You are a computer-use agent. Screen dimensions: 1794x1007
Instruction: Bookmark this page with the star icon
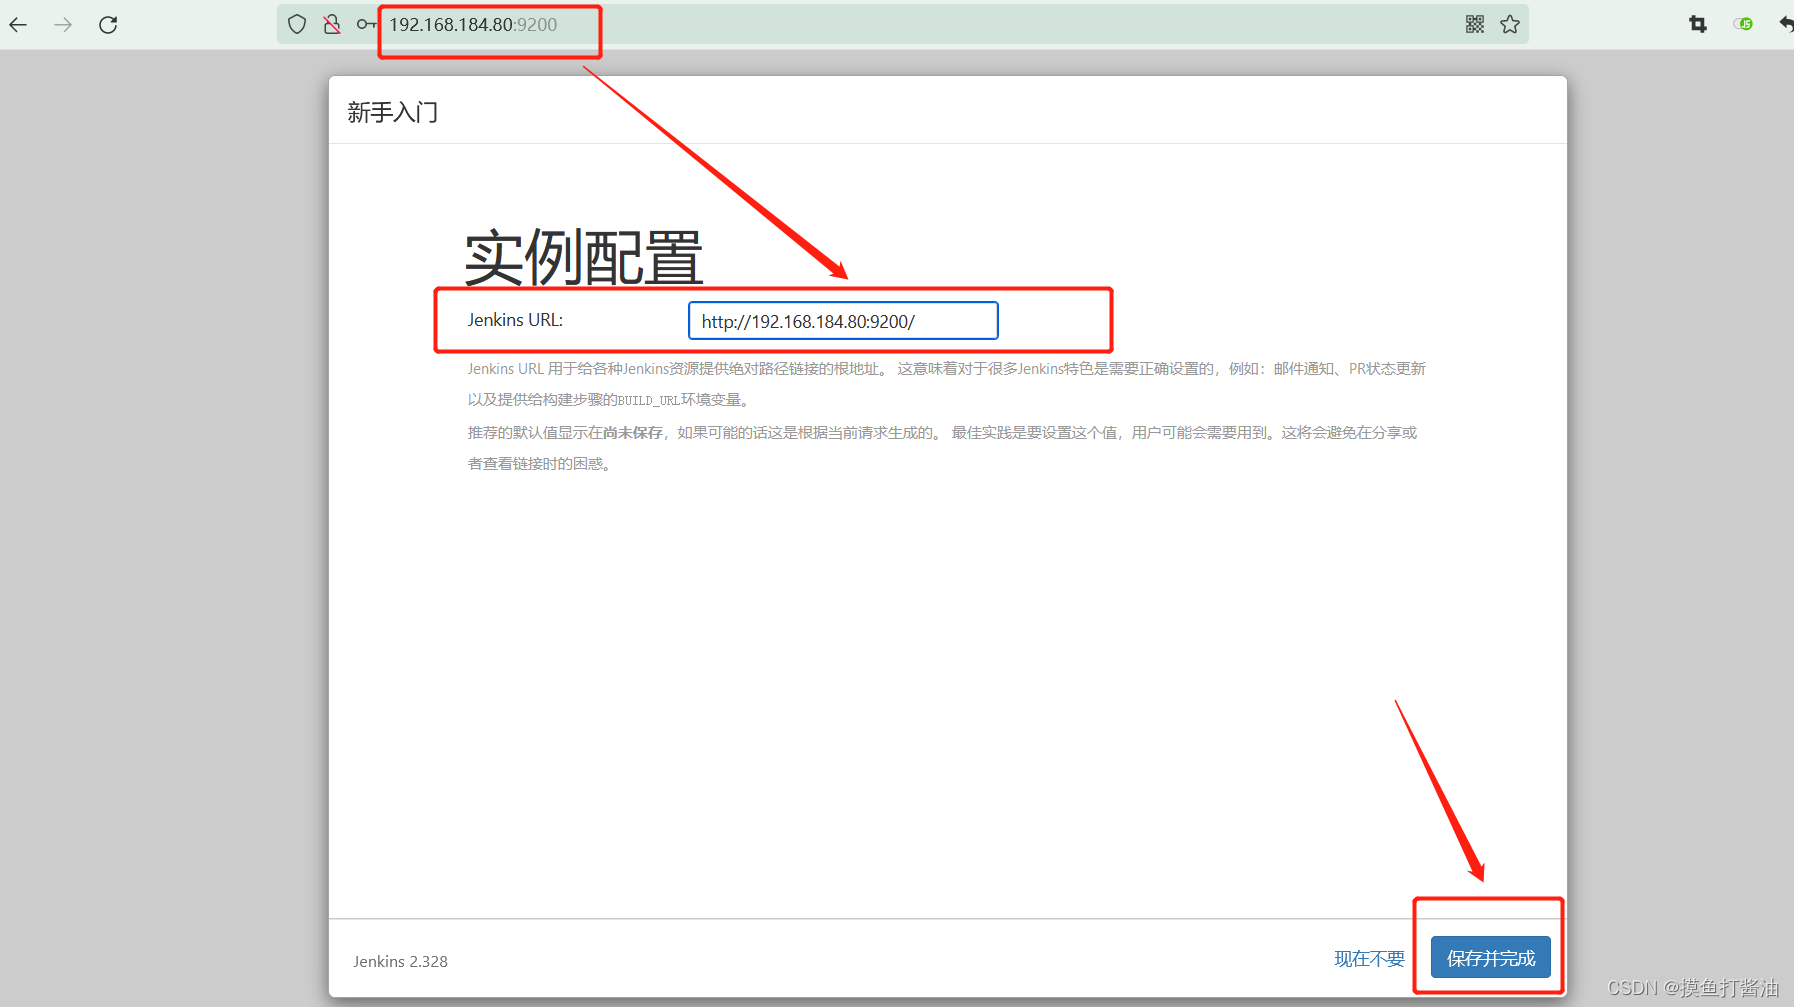1510,24
